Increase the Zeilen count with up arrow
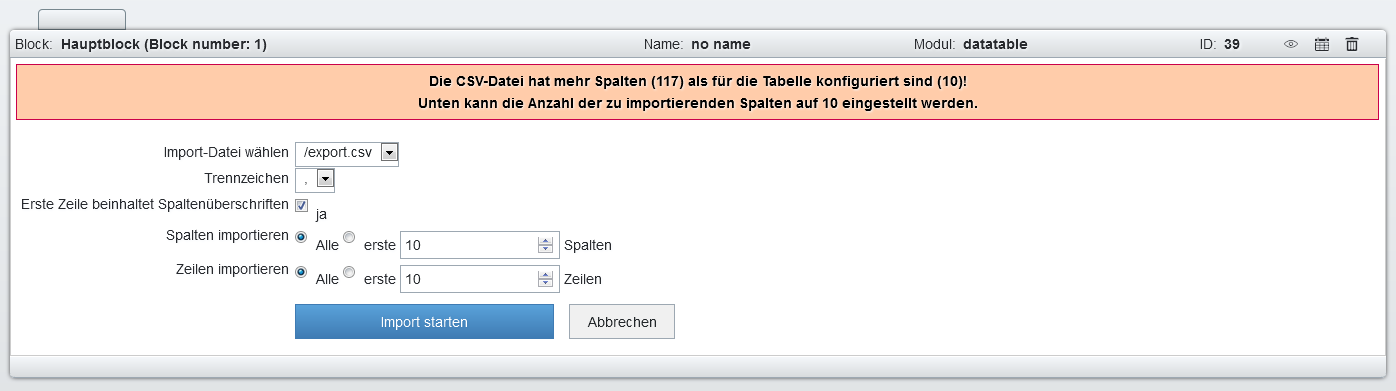Viewport: 1396px width, 391px height. [545, 275]
